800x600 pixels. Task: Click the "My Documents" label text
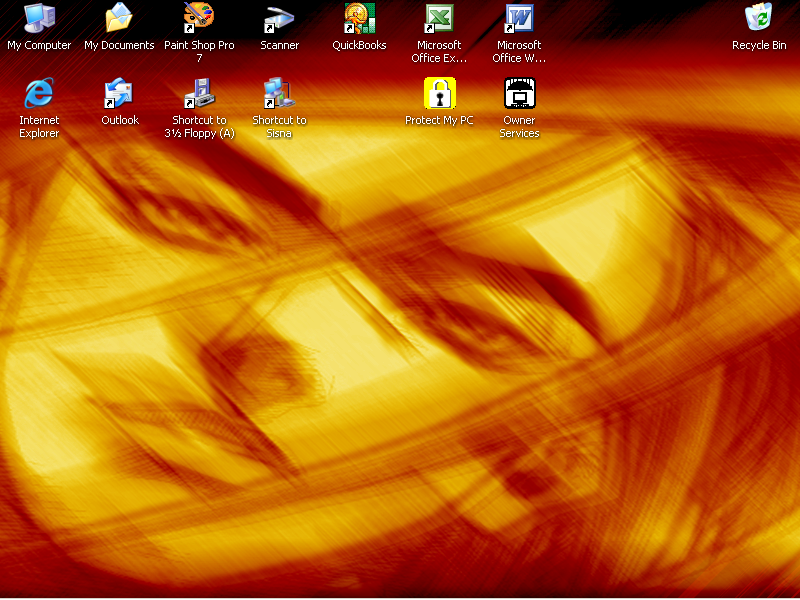pos(119,45)
